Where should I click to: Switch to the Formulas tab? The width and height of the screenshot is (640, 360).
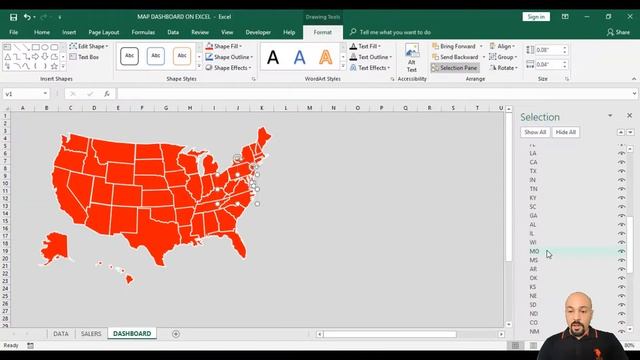coord(143,32)
